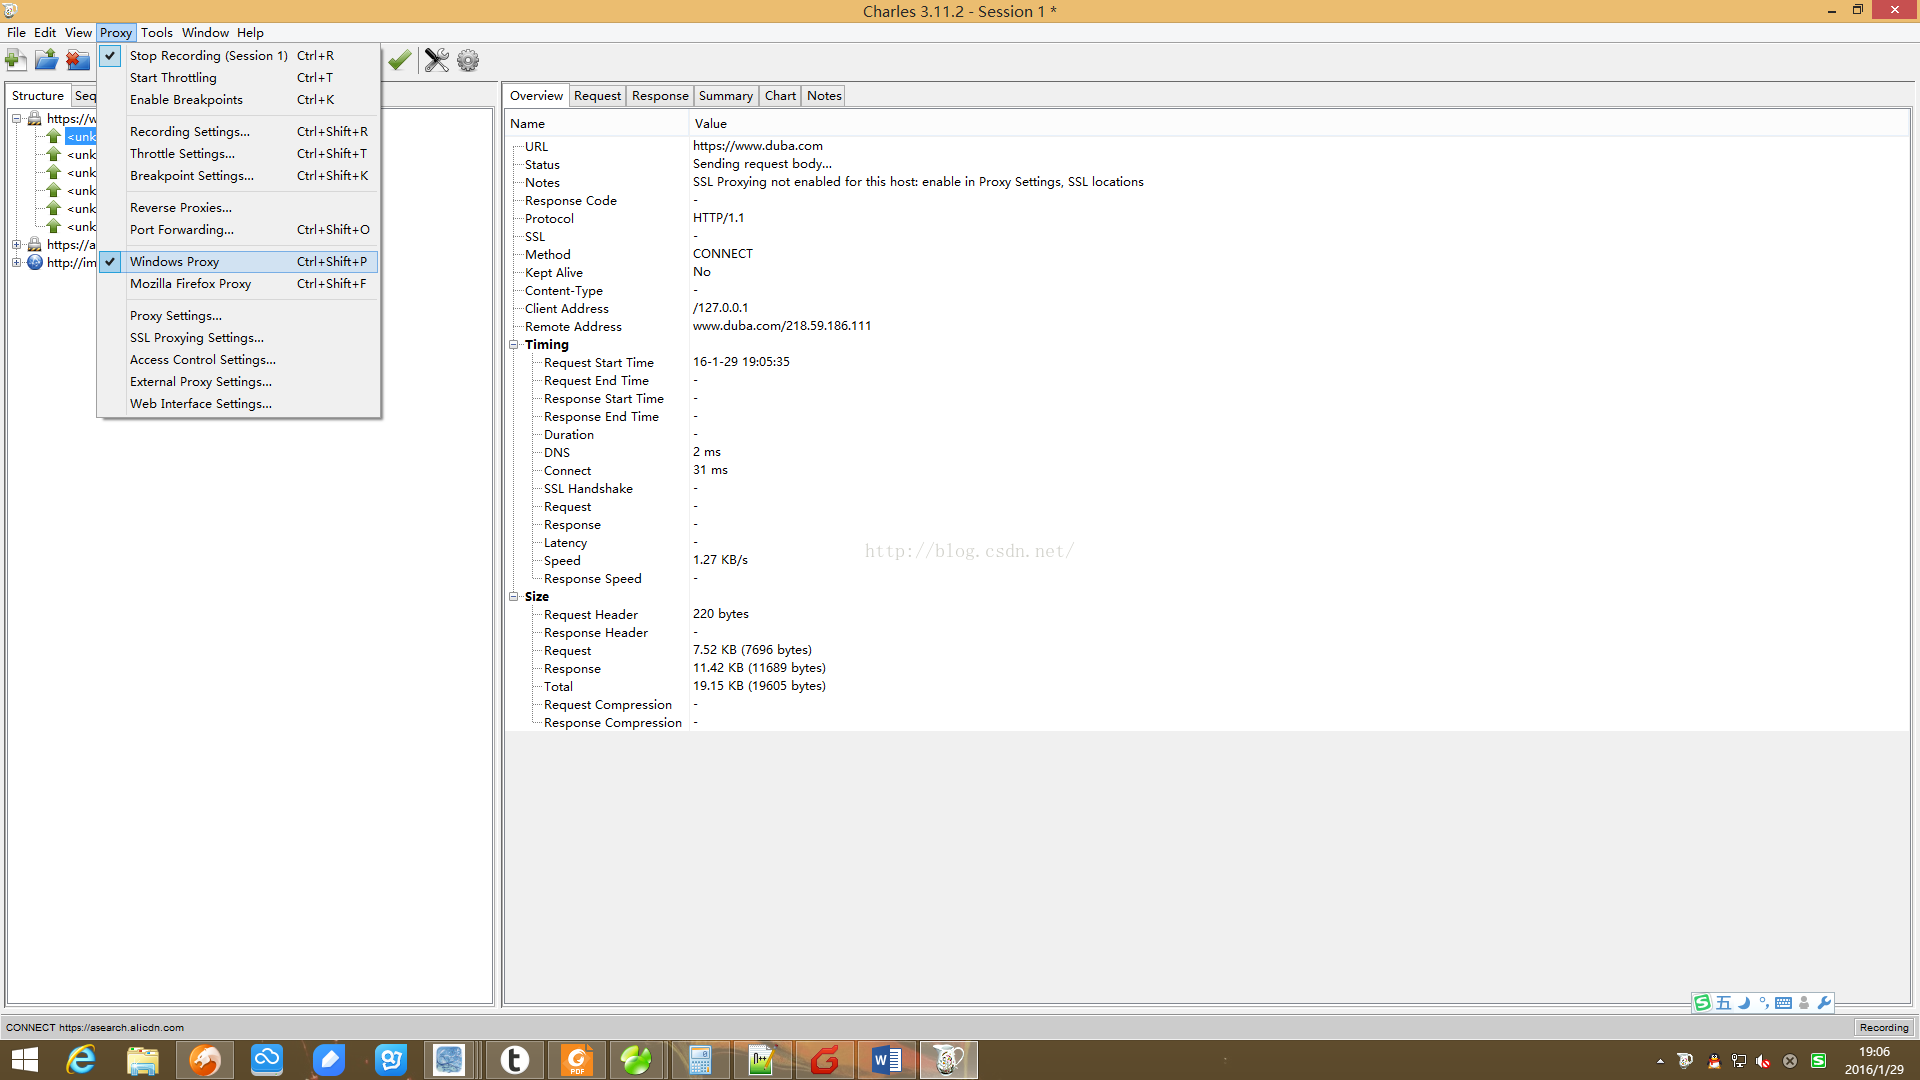Toggle Start Throttling in the Proxy menu
This screenshot has height=1080, width=1920.
click(238, 78)
